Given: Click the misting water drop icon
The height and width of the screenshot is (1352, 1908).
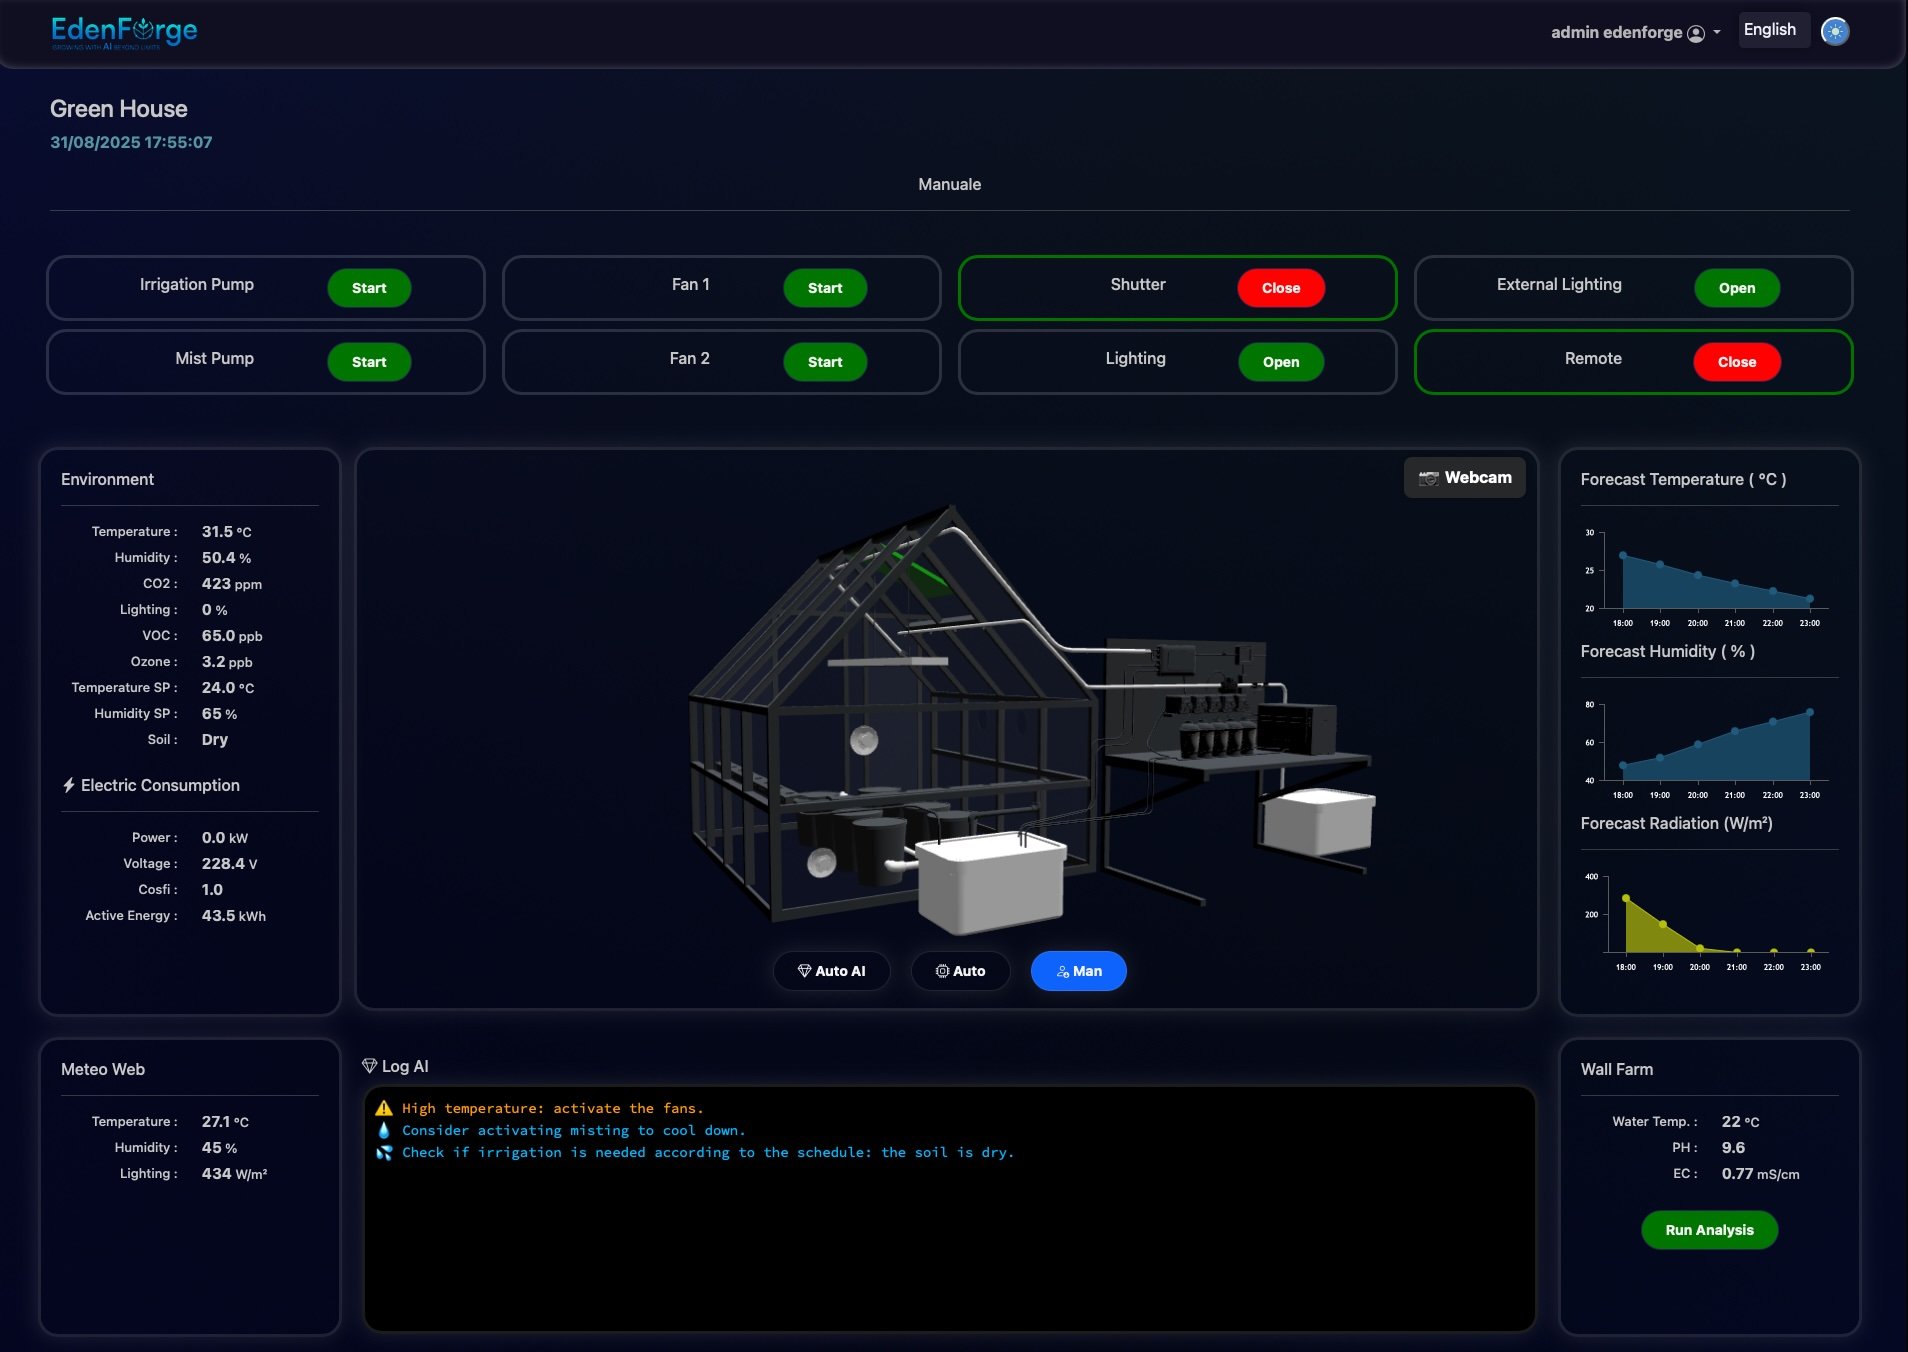Looking at the screenshot, I should [384, 1130].
